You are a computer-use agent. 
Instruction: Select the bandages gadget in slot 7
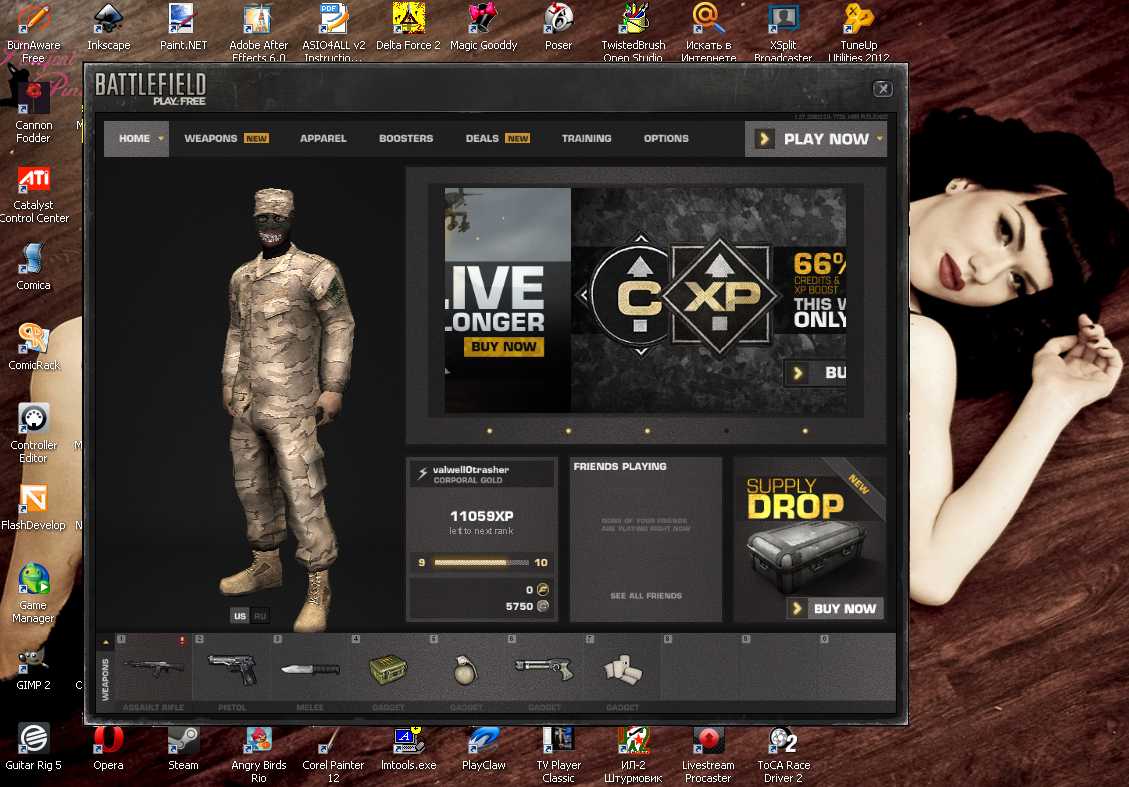point(622,668)
